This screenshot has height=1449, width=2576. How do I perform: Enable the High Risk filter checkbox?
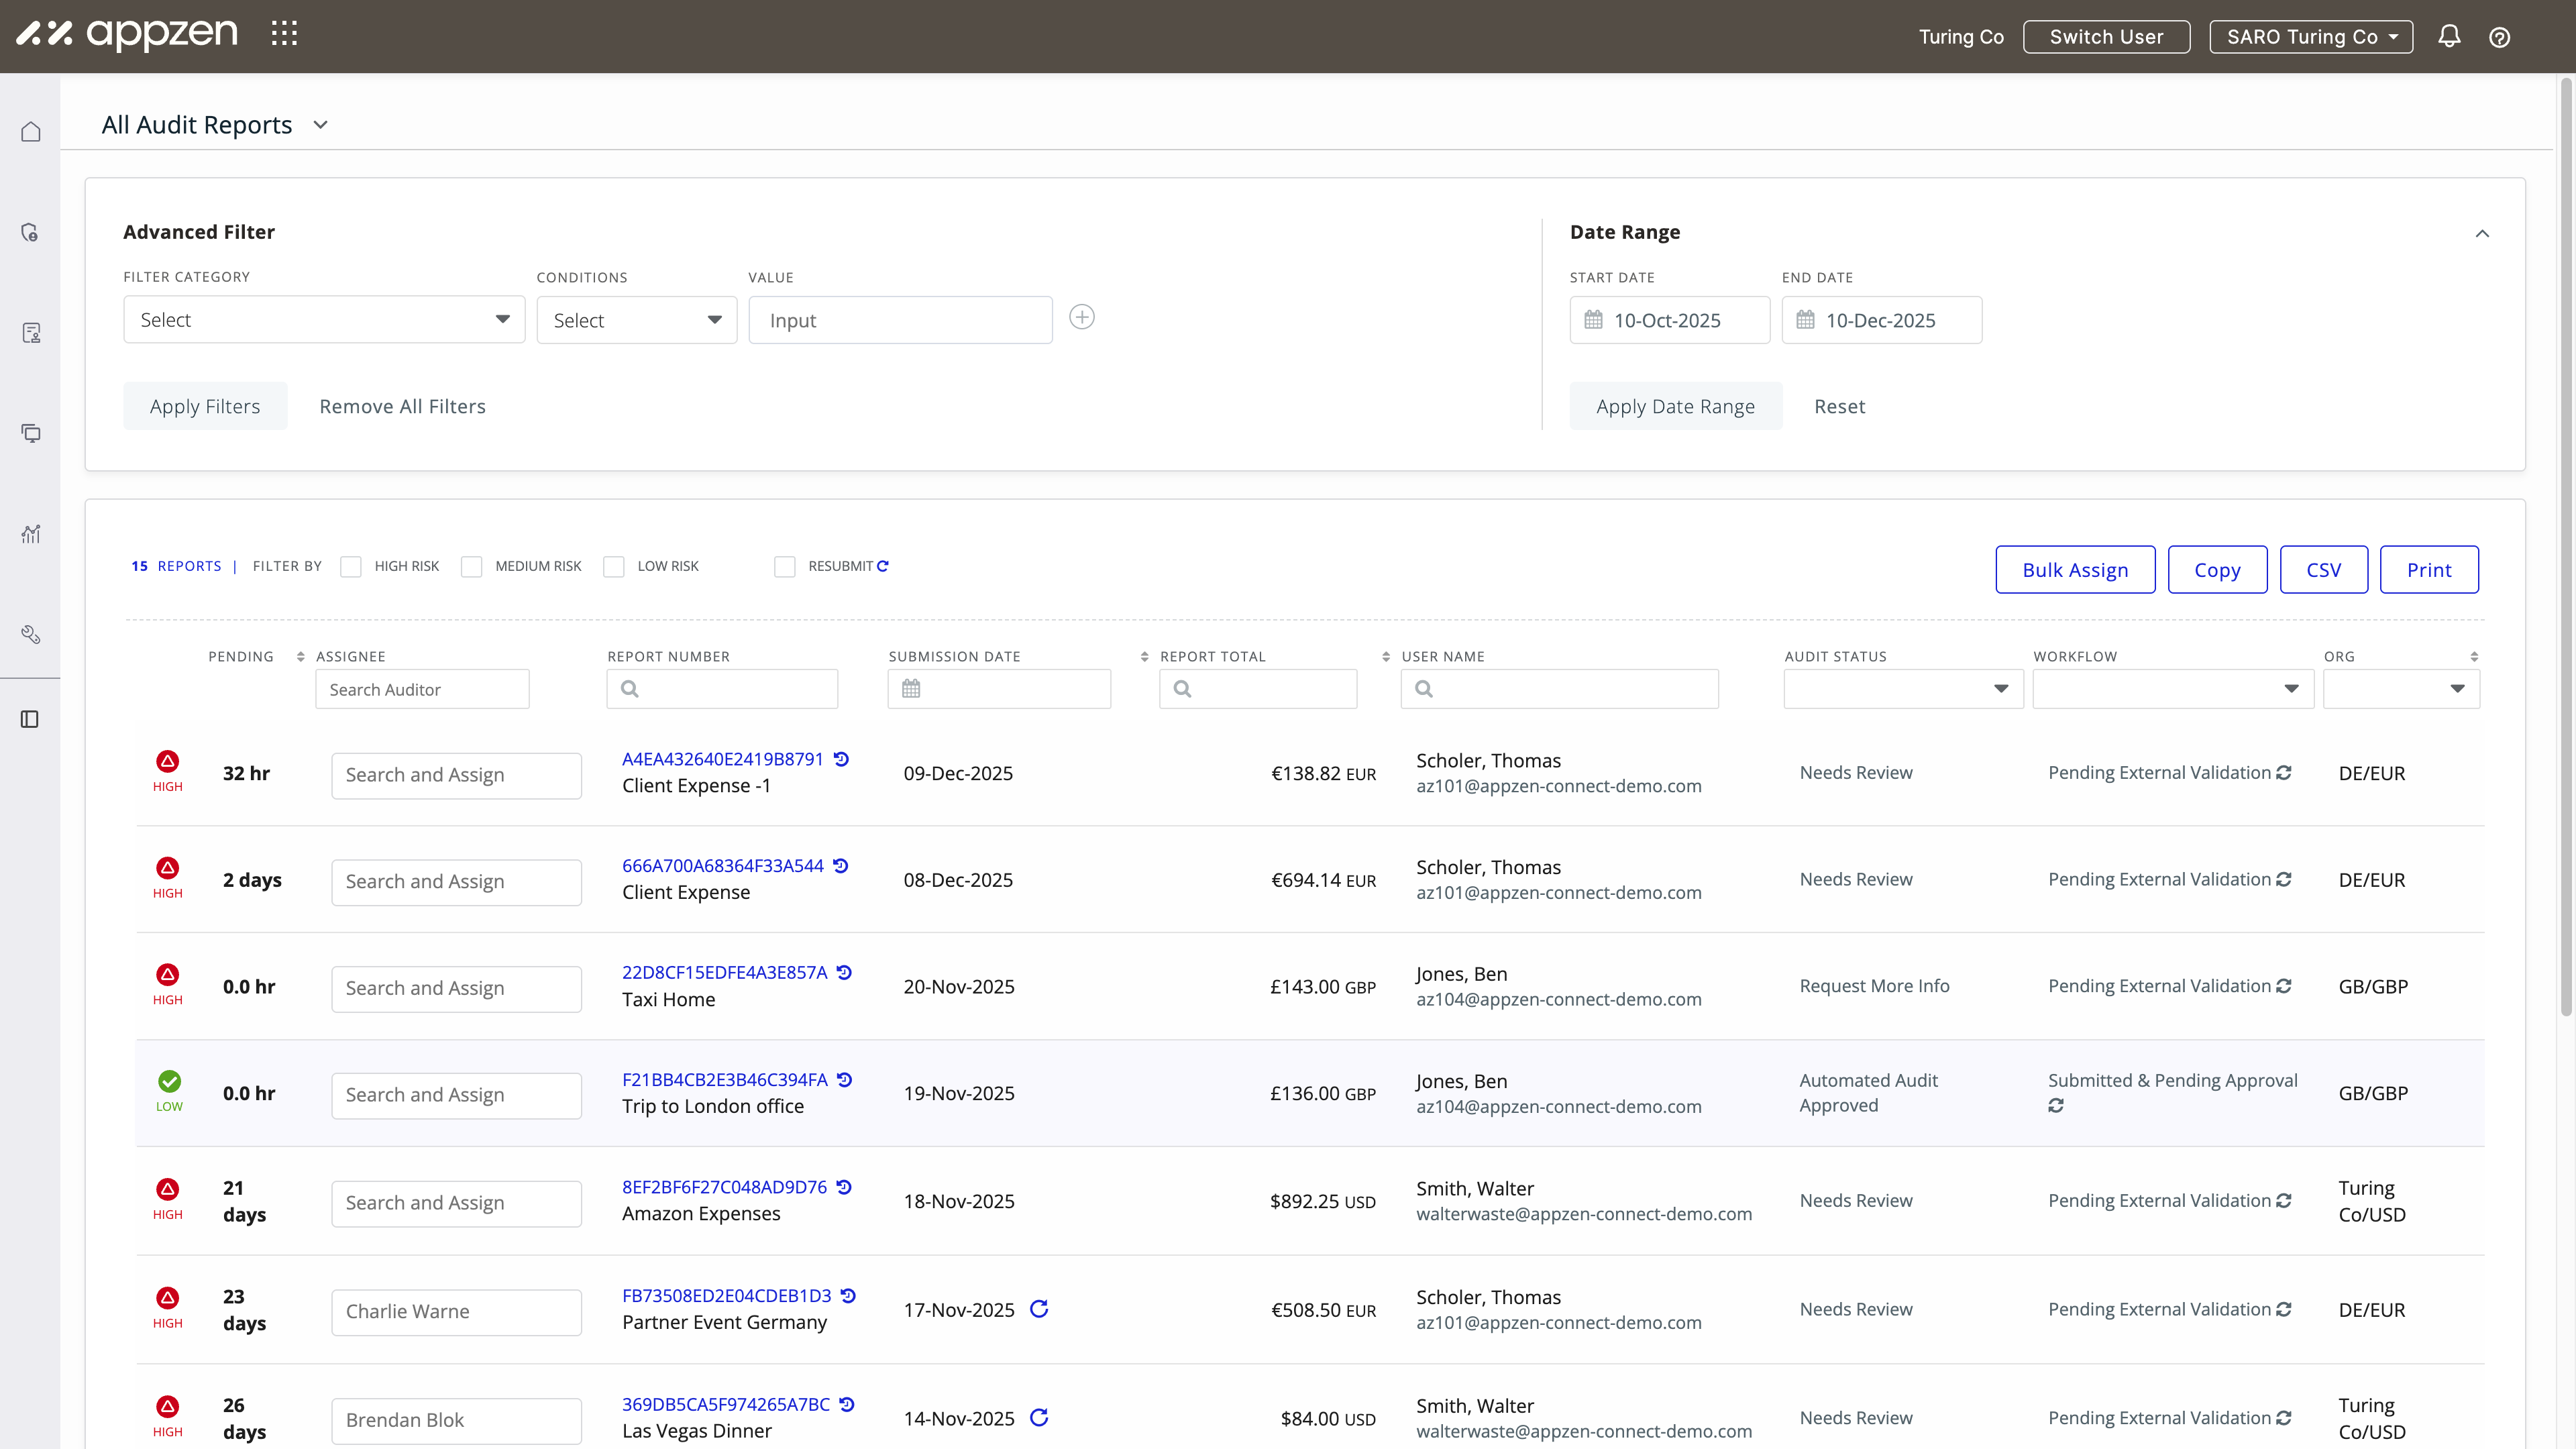[351, 567]
